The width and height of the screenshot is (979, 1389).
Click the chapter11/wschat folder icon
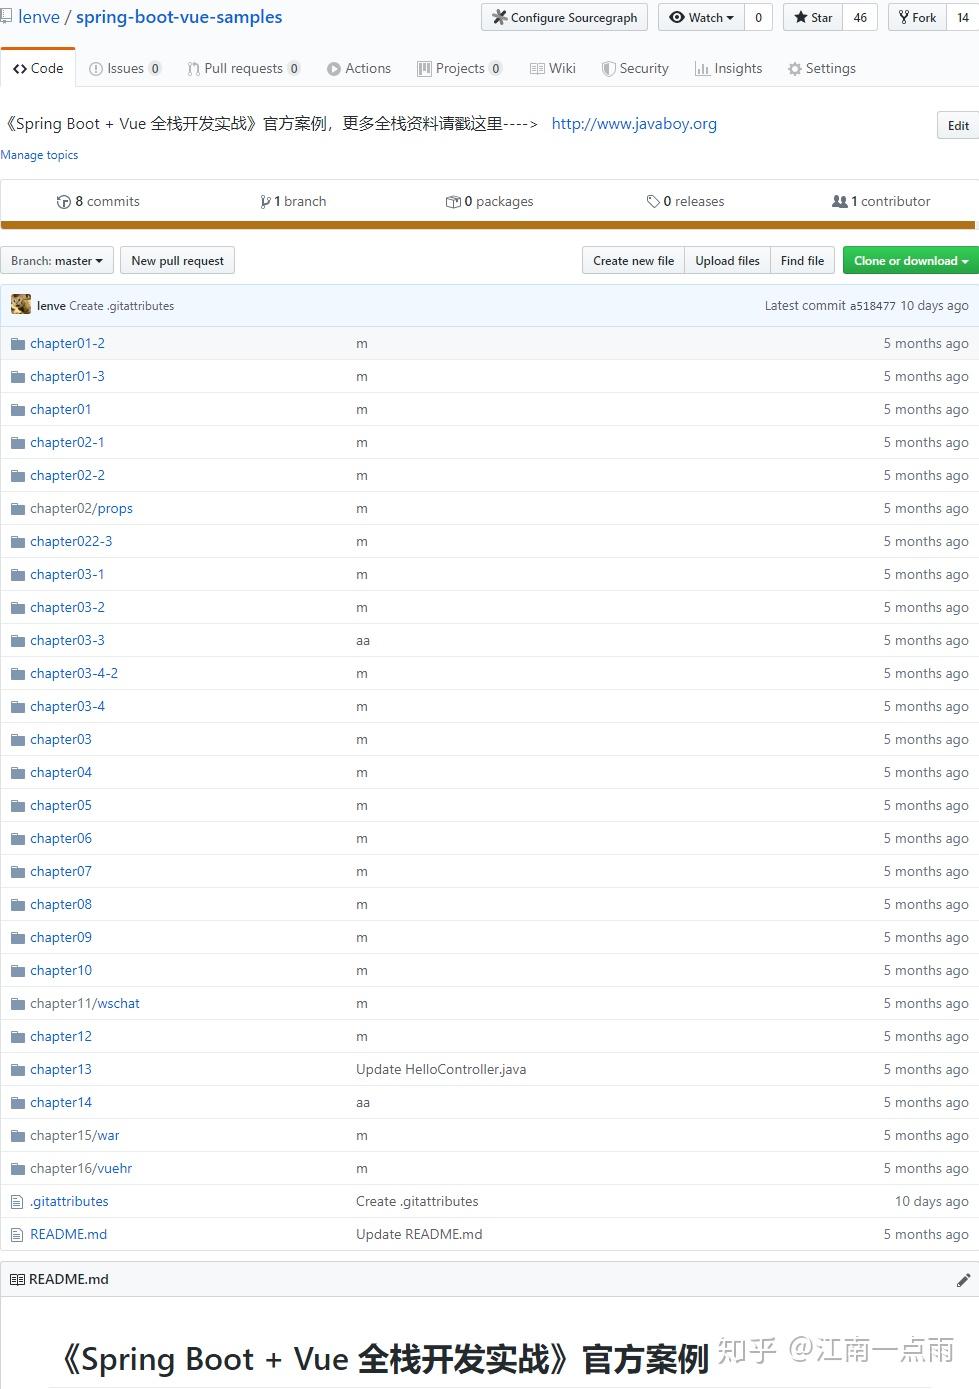(18, 1003)
